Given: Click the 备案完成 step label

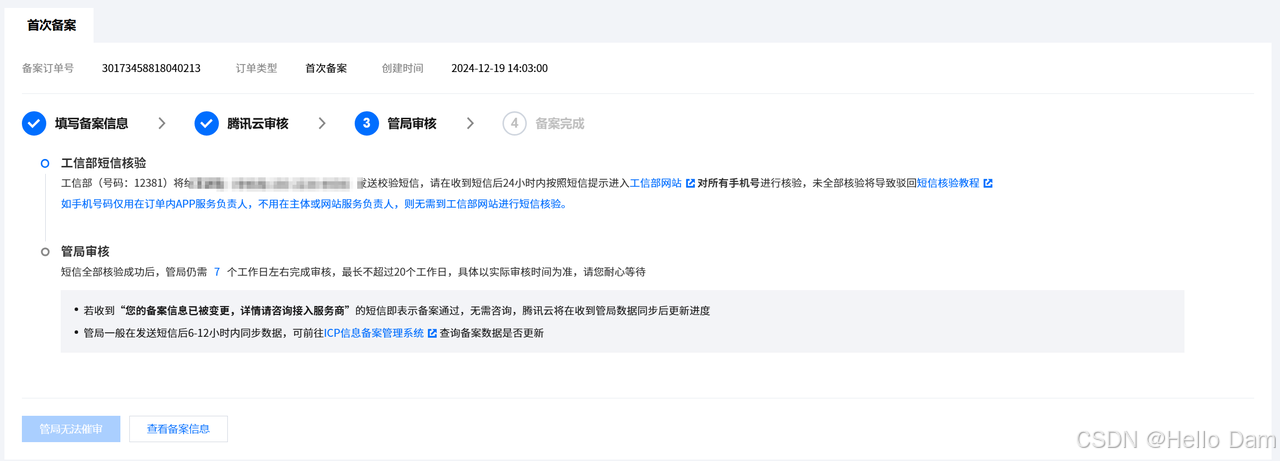Looking at the screenshot, I should [560, 124].
